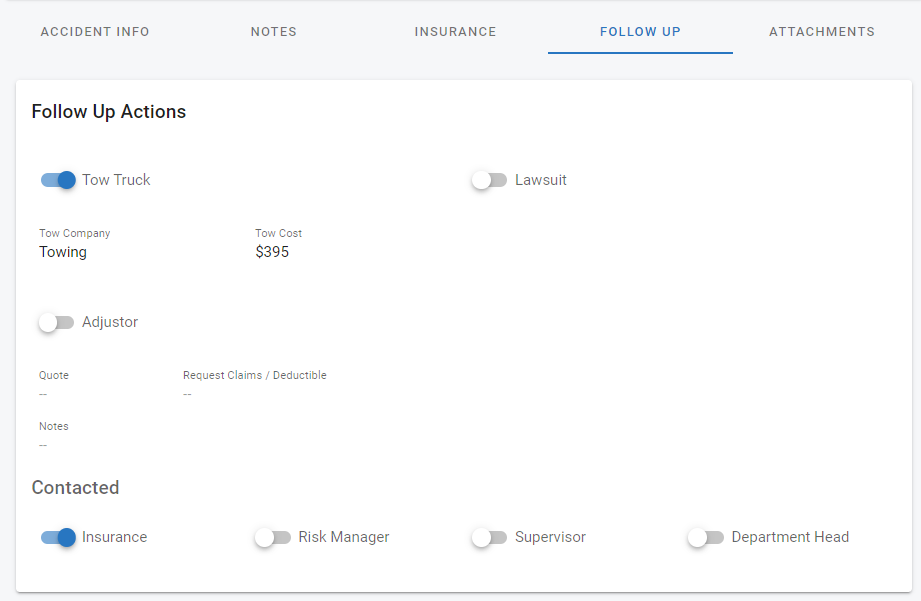Click the Contacted section heading

coord(75,488)
